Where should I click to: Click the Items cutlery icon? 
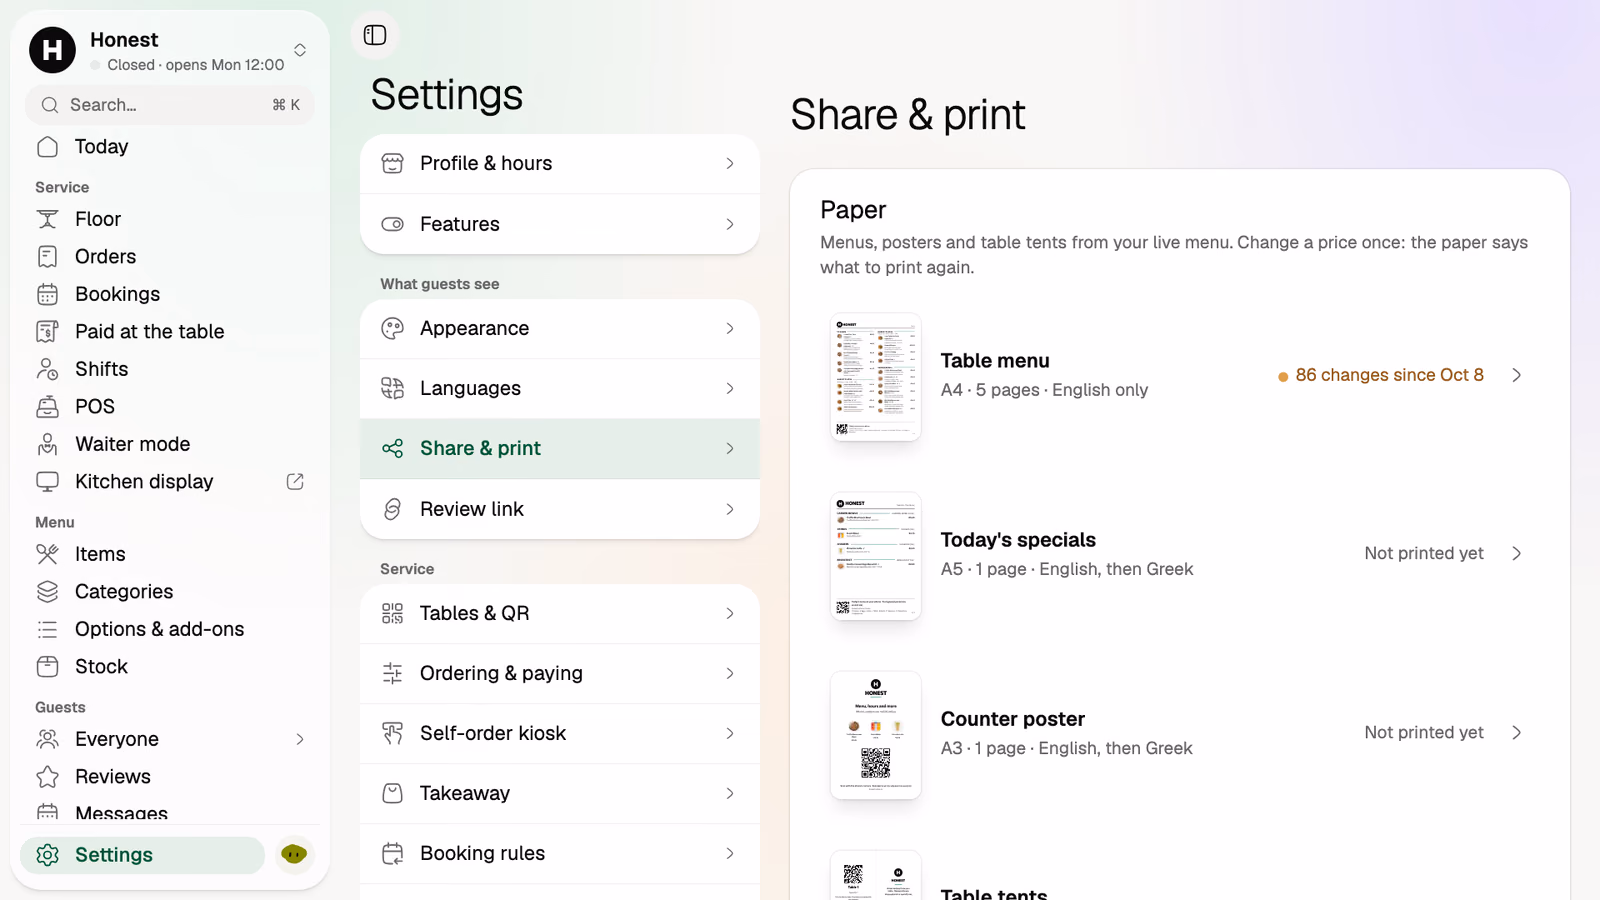tap(47, 554)
